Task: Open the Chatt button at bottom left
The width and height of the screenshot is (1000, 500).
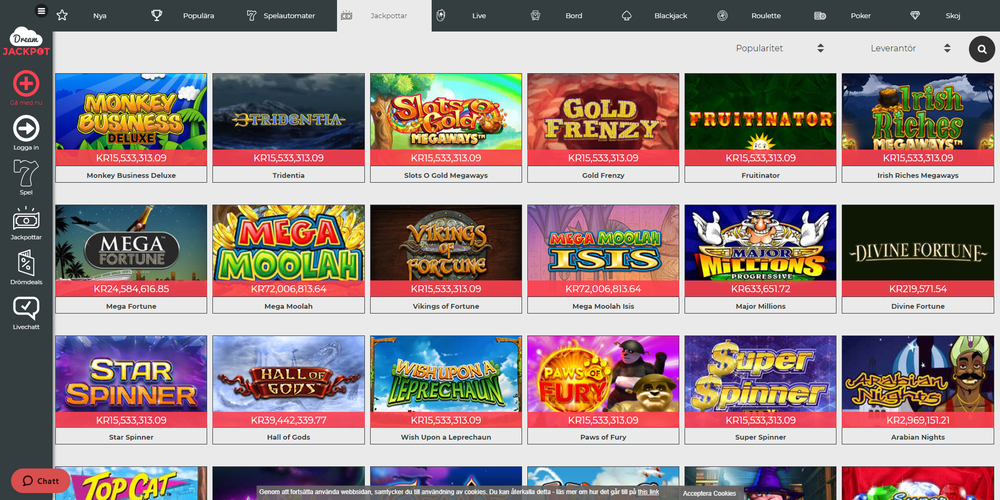Action: click(x=41, y=481)
